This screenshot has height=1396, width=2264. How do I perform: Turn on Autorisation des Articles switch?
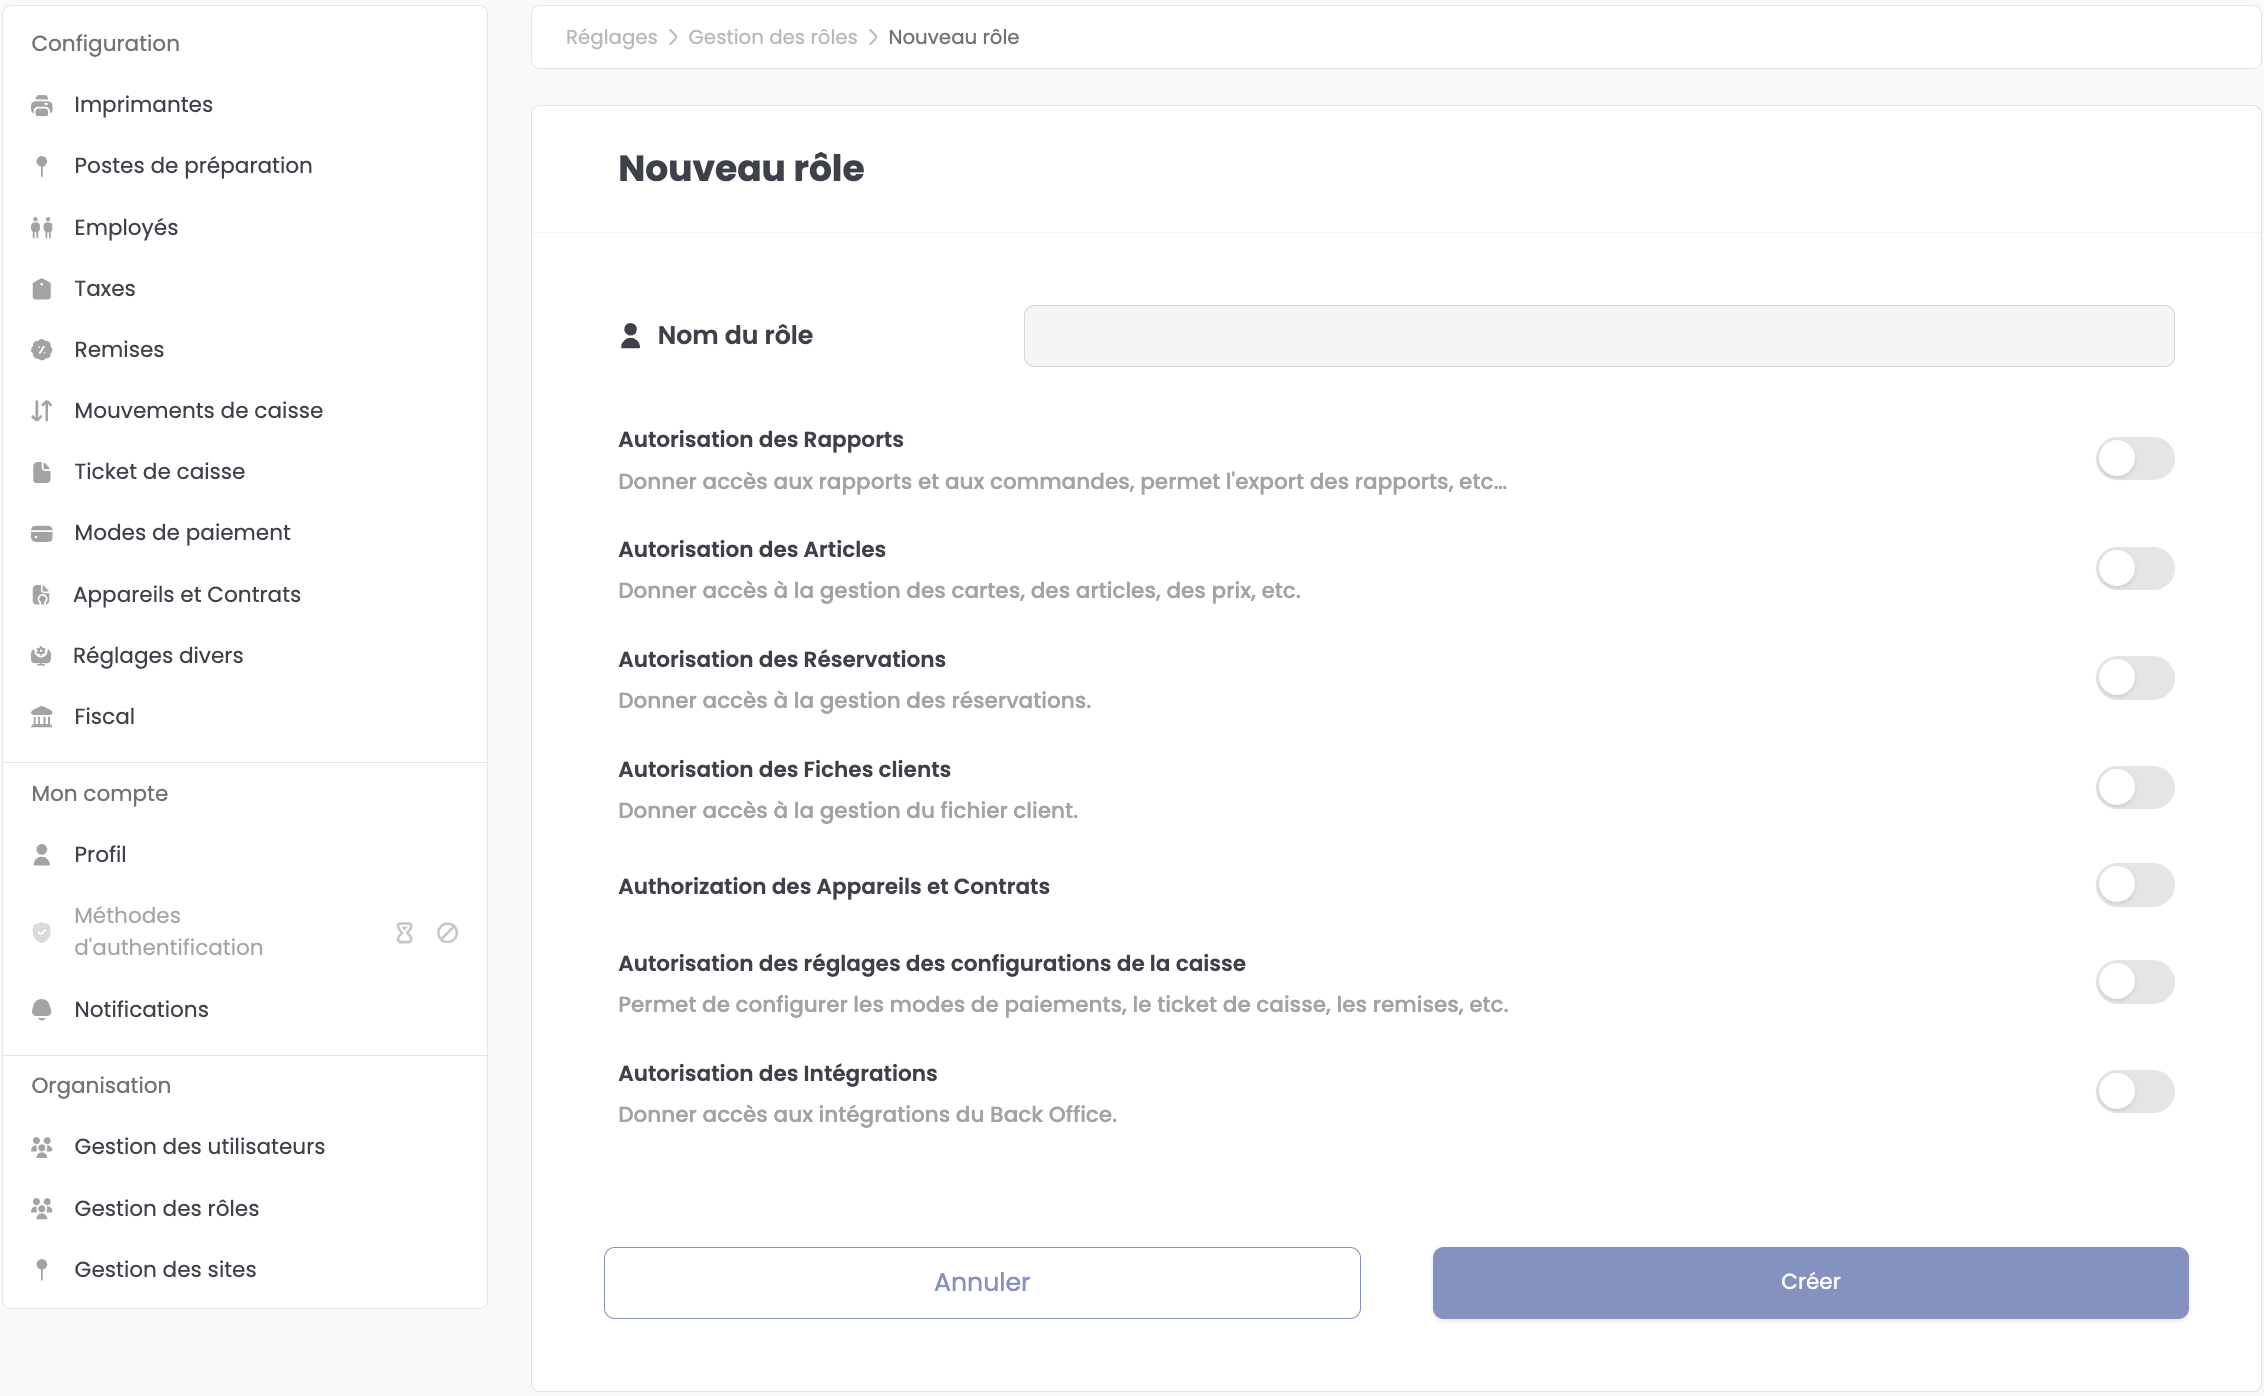(x=2134, y=569)
